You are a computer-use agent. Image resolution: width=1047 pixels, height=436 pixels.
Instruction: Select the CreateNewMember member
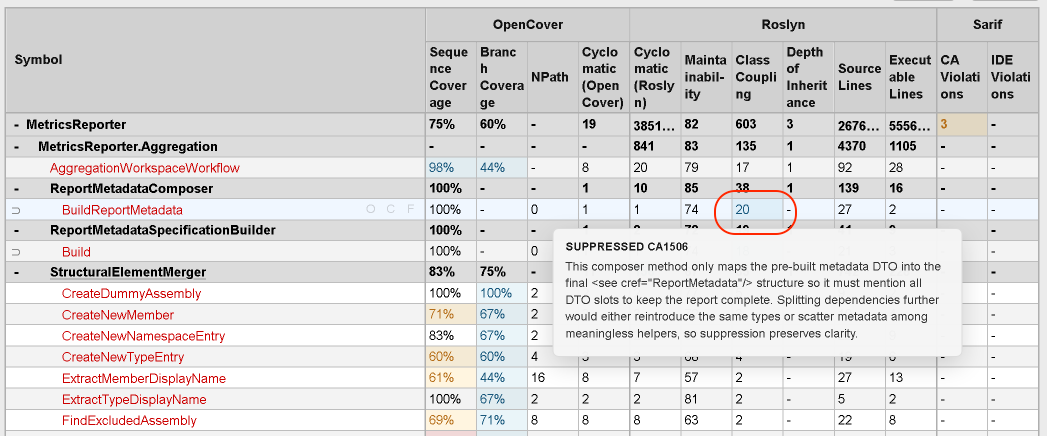[118, 314]
